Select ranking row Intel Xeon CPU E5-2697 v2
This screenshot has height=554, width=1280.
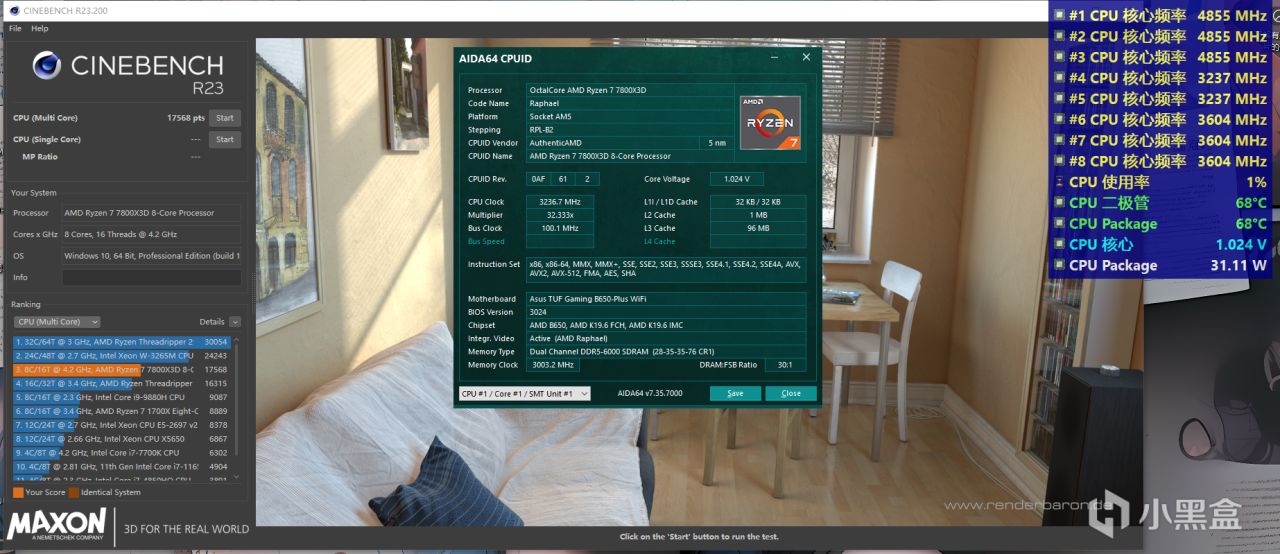pyautogui.click(x=122, y=424)
